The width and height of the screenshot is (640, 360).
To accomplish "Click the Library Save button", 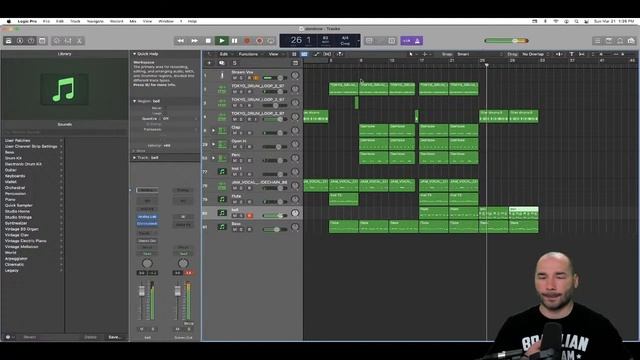I will click(x=114, y=337).
